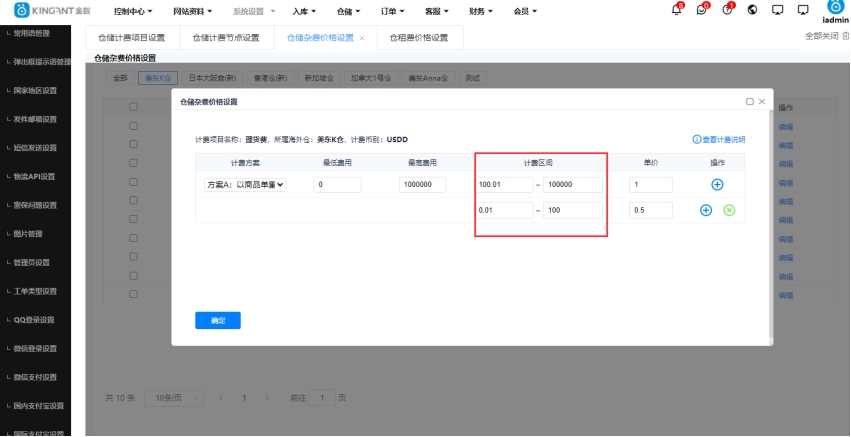The image size is (851, 437).
Task: Click the 确定 confirm button
Action: point(218,320)
